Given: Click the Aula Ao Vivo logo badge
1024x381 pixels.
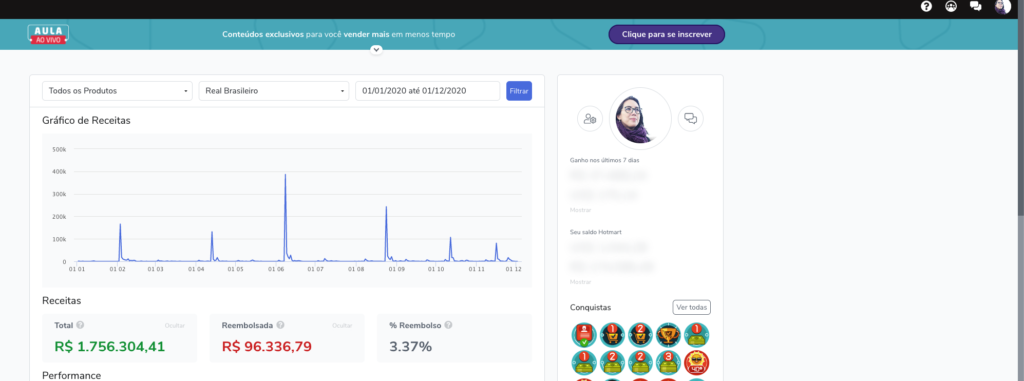Looking at the screenshot, I should click(x=48, y=35).
